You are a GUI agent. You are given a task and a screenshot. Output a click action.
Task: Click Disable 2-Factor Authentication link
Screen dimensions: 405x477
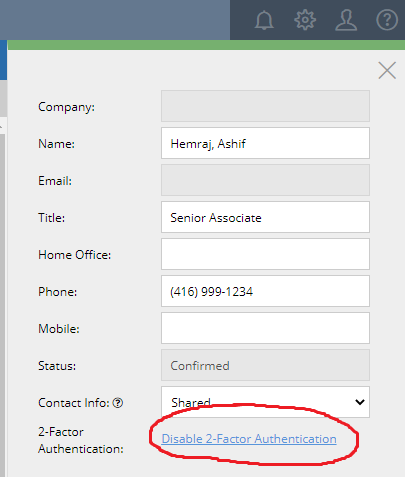click(249, 439)
